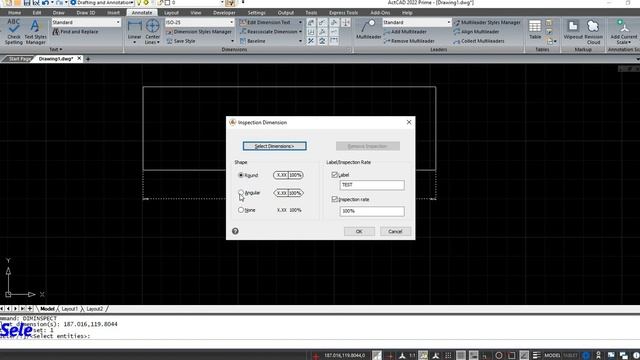Screen dimensions: 640x360
Task: Expand the Save Style row dropdown arrow
Action: (232, 41)
